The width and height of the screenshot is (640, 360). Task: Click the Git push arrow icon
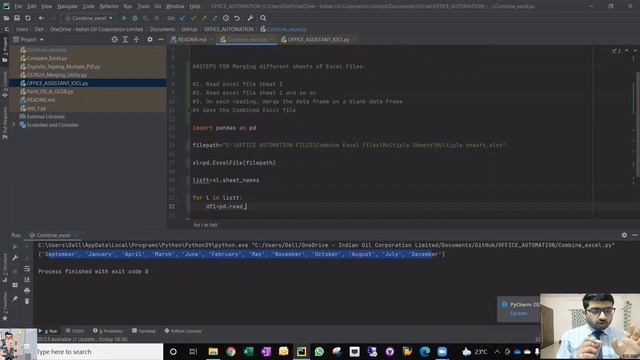204,18
